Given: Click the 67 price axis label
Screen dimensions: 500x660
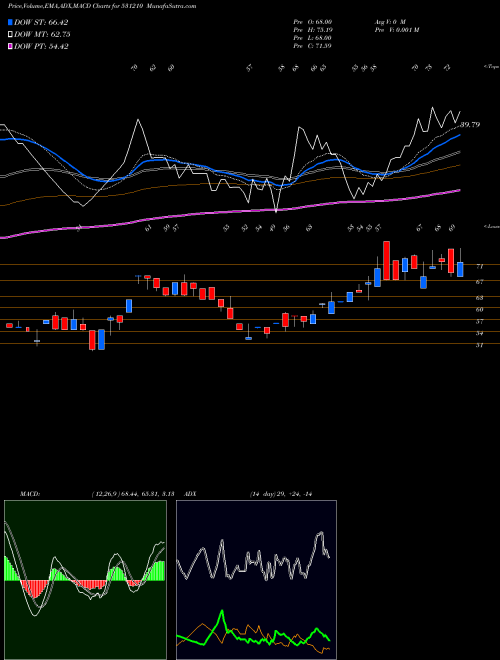Looking at the screenshot, I should 479,282.
